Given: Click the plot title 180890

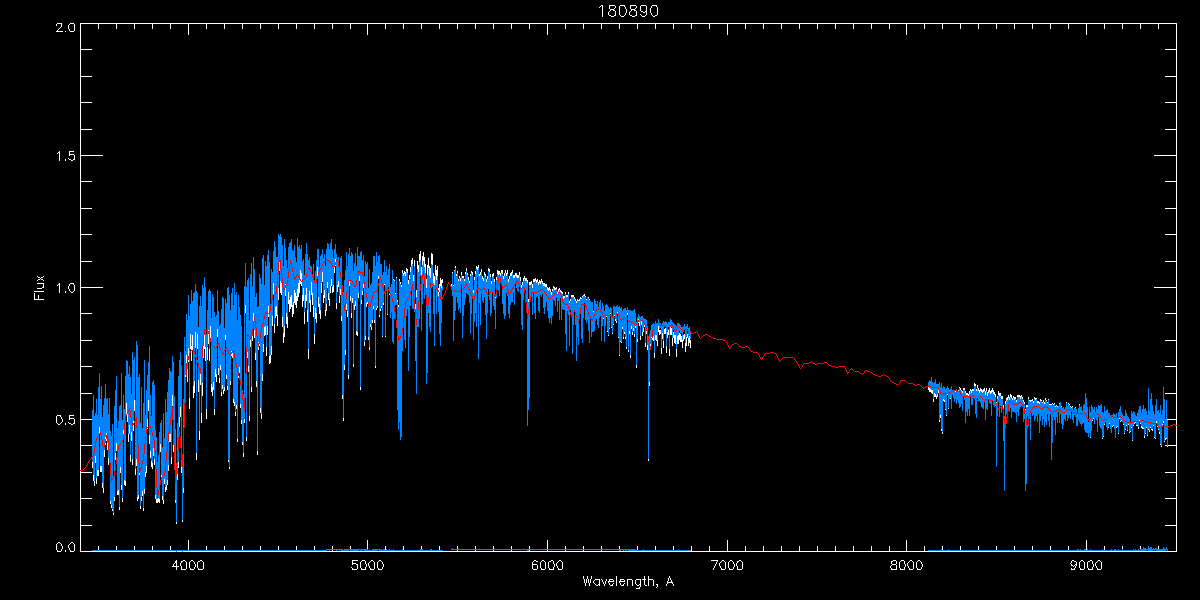Looking at the screenshot, I should pos(629,11).
